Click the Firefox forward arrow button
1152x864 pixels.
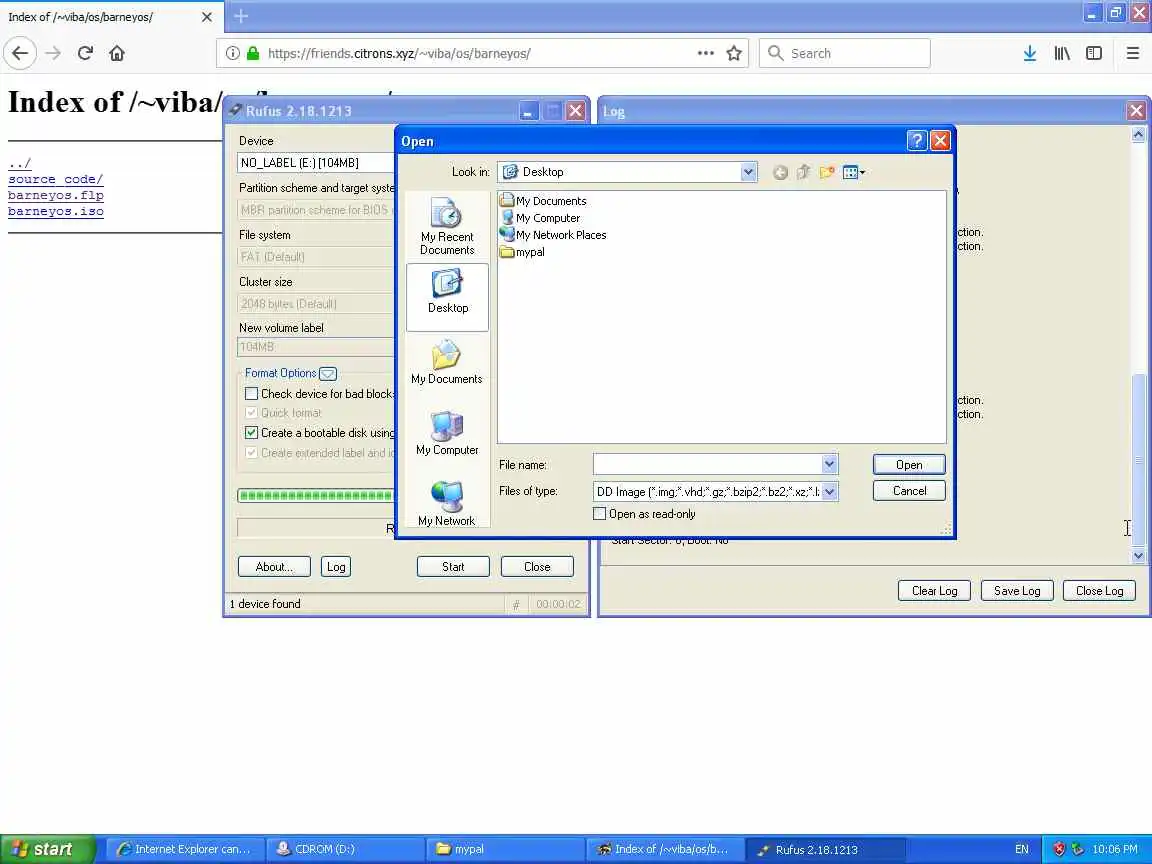point(53,53)
